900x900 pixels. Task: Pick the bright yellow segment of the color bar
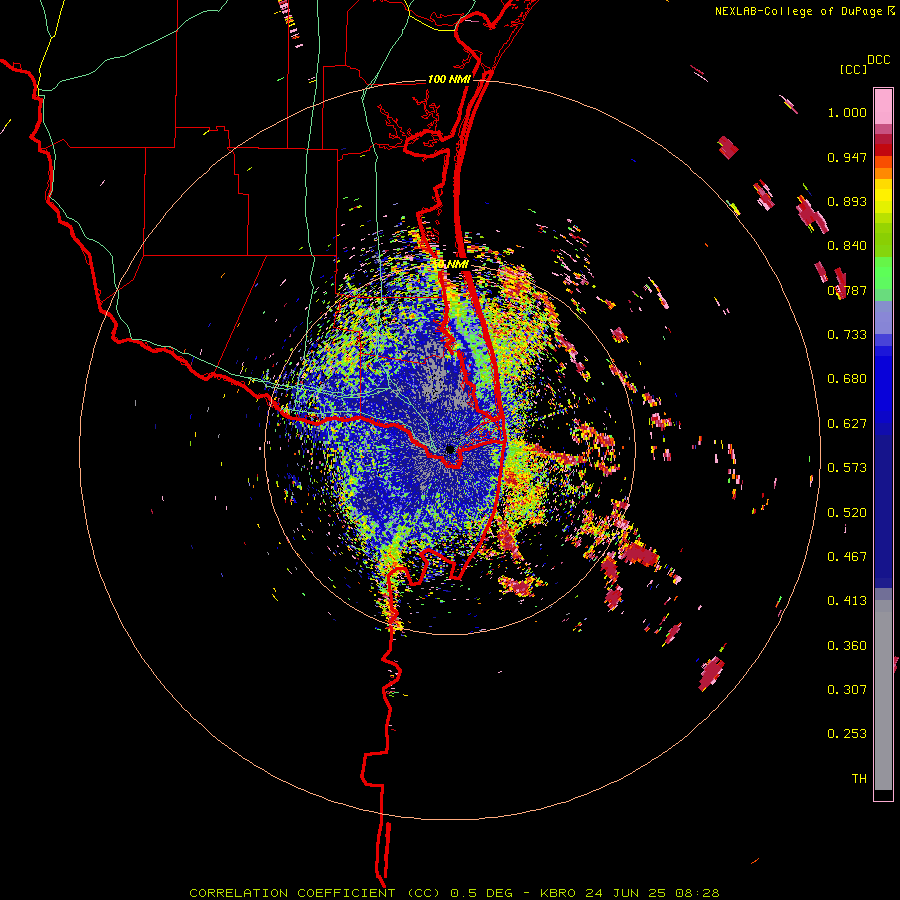click(x=883, y=196)
